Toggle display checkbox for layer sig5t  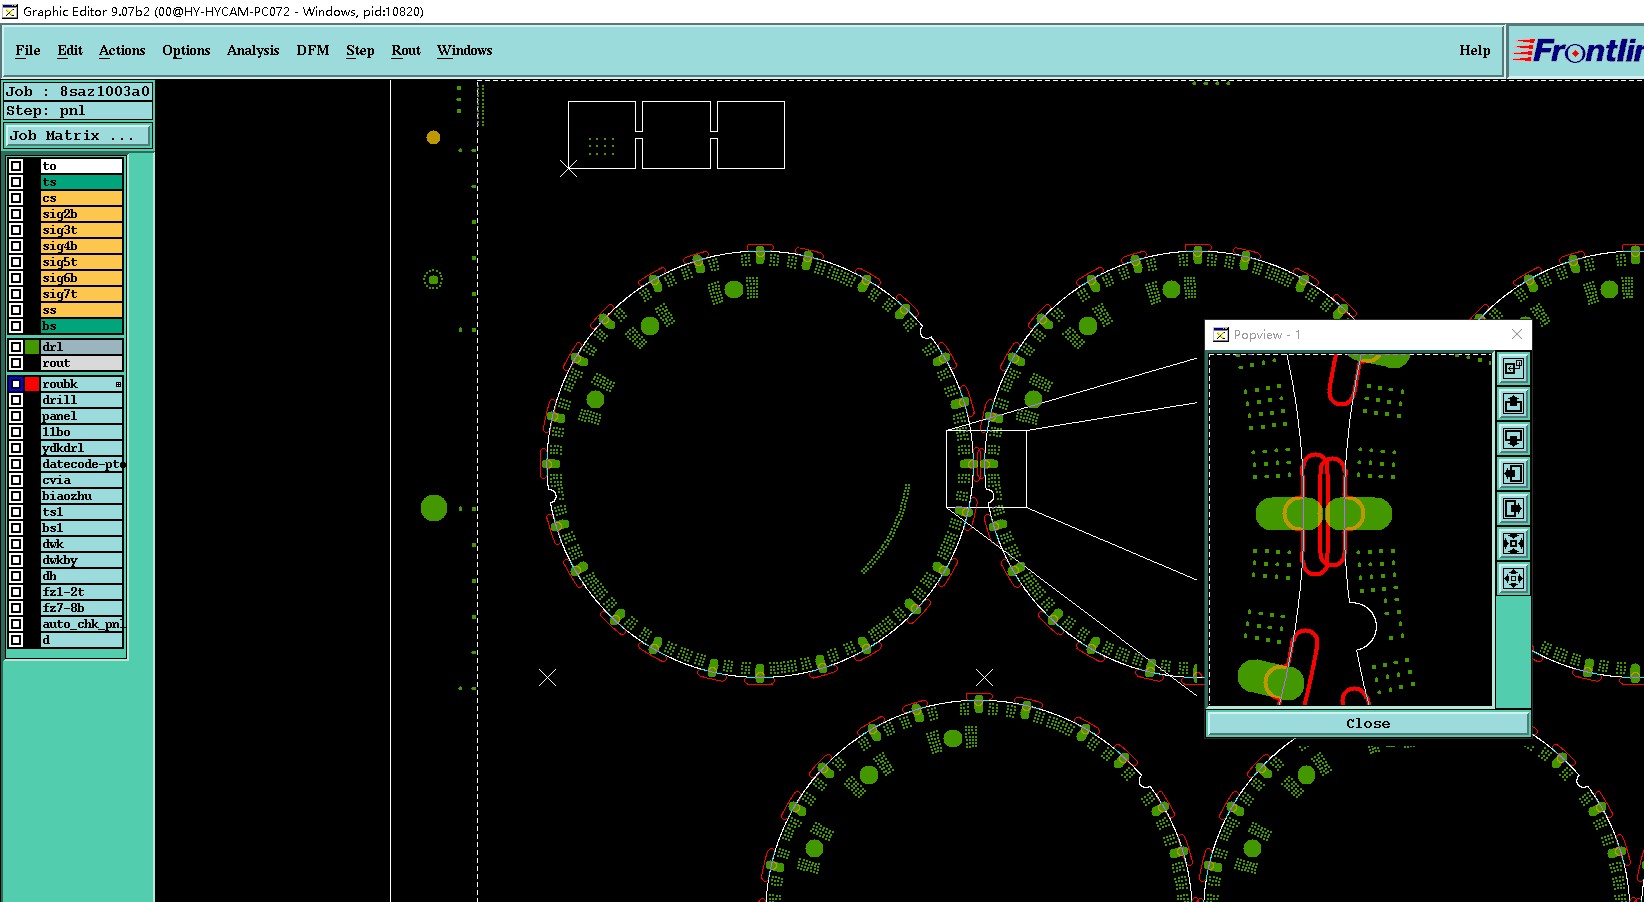click(16, 262)
